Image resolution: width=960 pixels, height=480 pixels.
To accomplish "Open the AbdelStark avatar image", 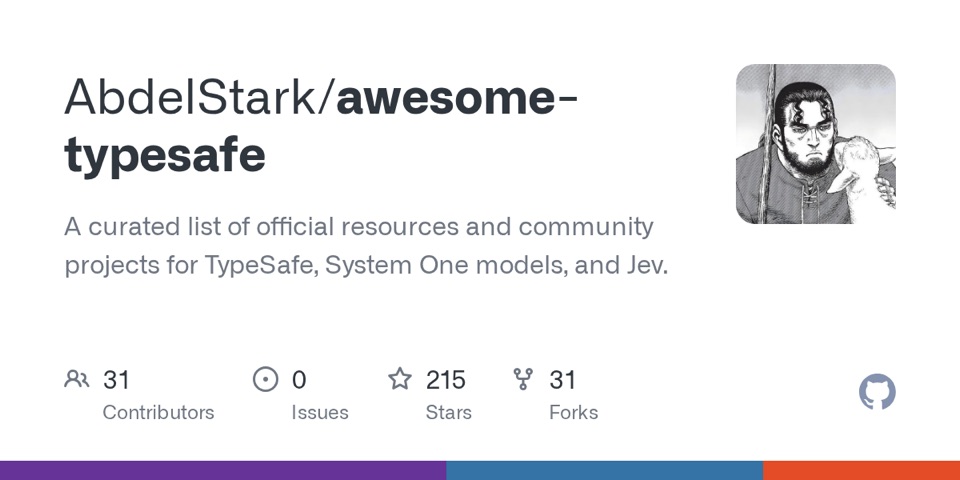I will [816, 144].
